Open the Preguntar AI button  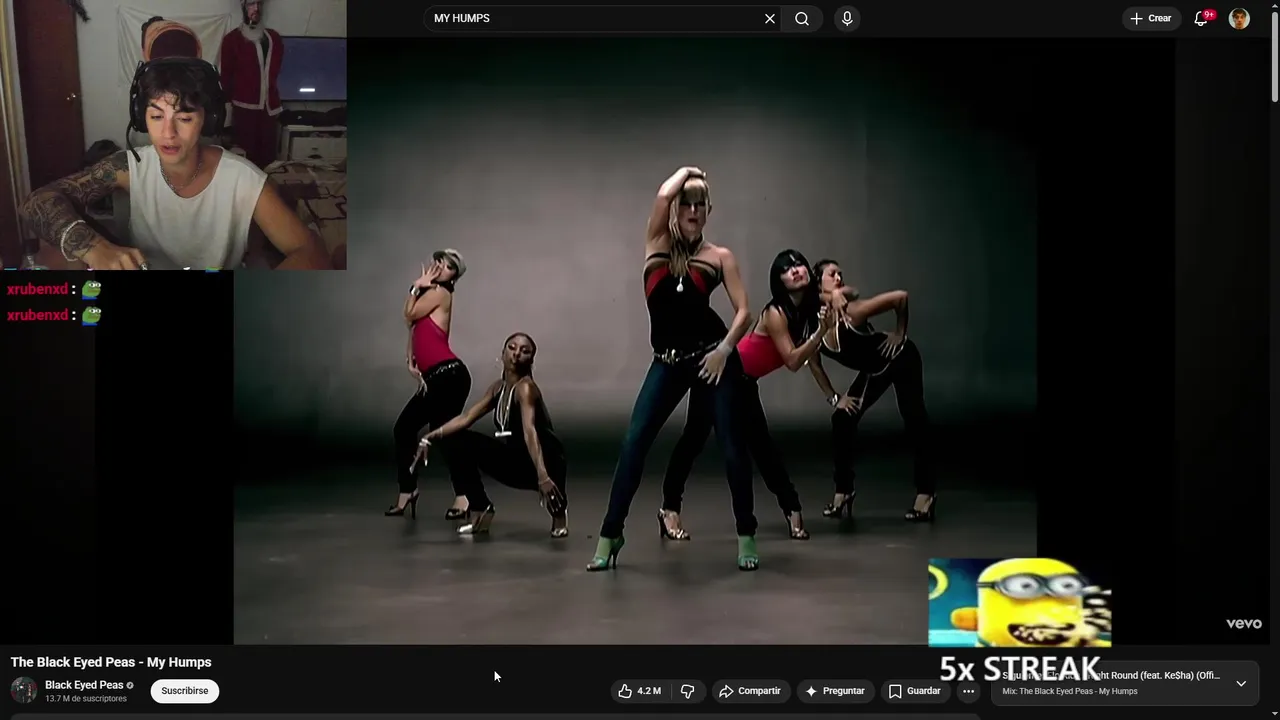pos(835,691)
